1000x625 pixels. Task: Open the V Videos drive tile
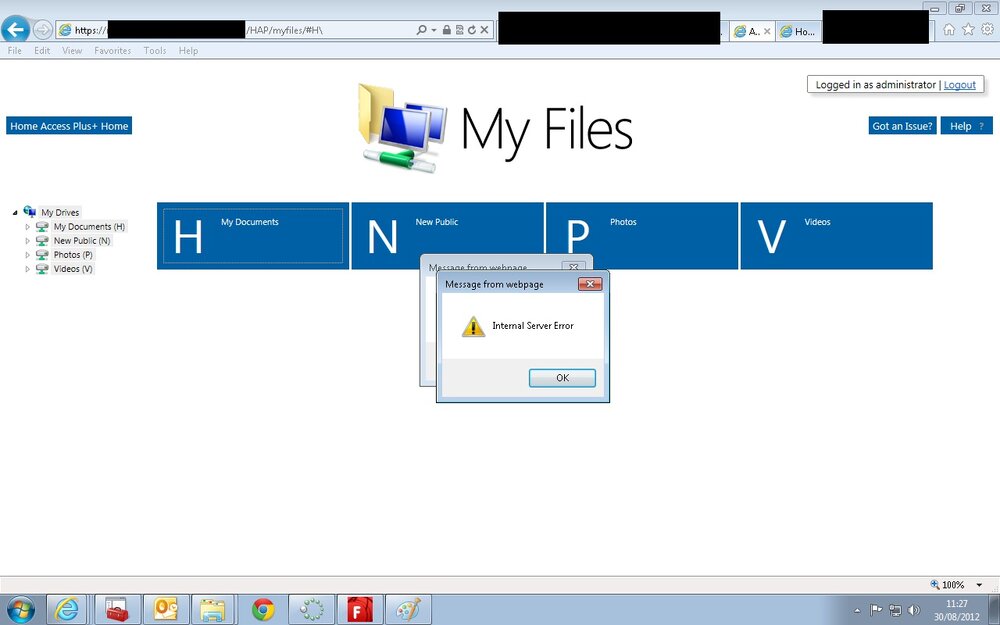[x=836, y=236]
